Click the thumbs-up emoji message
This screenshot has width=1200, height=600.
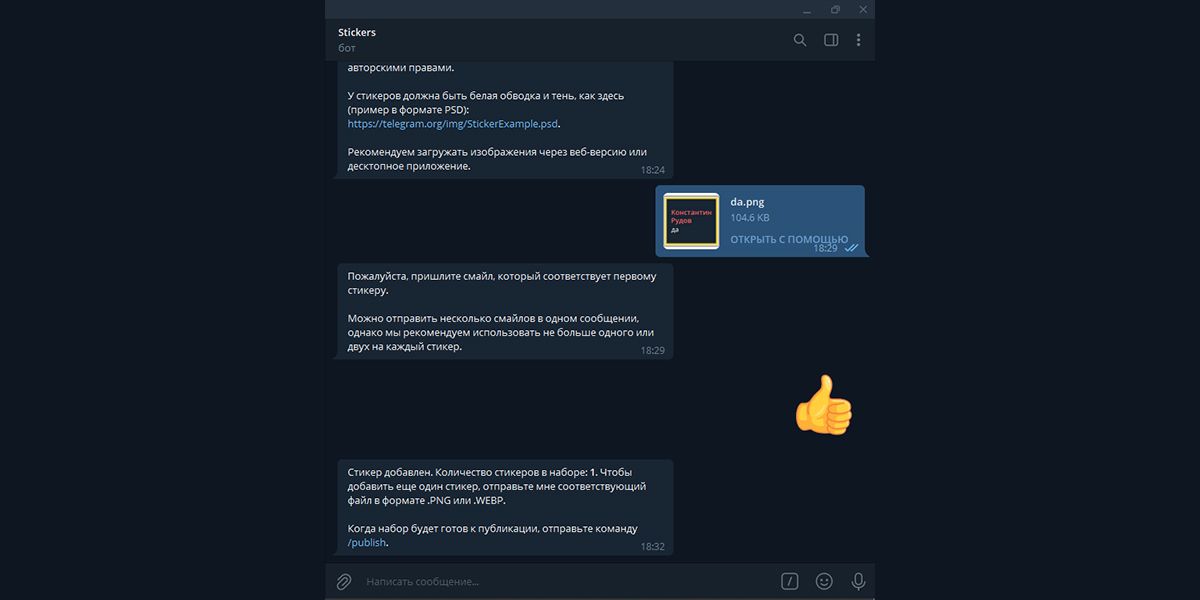pyautogui.click(x=824, y=405)
